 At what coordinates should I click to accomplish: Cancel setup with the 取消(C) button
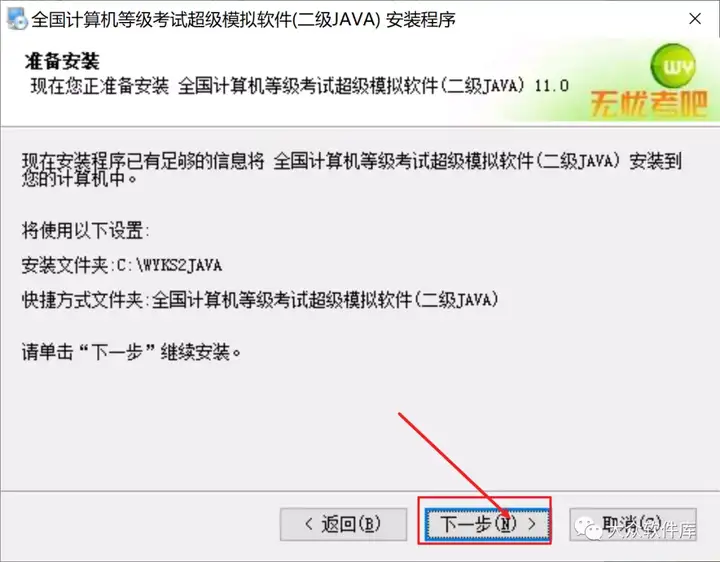(633, 524)
